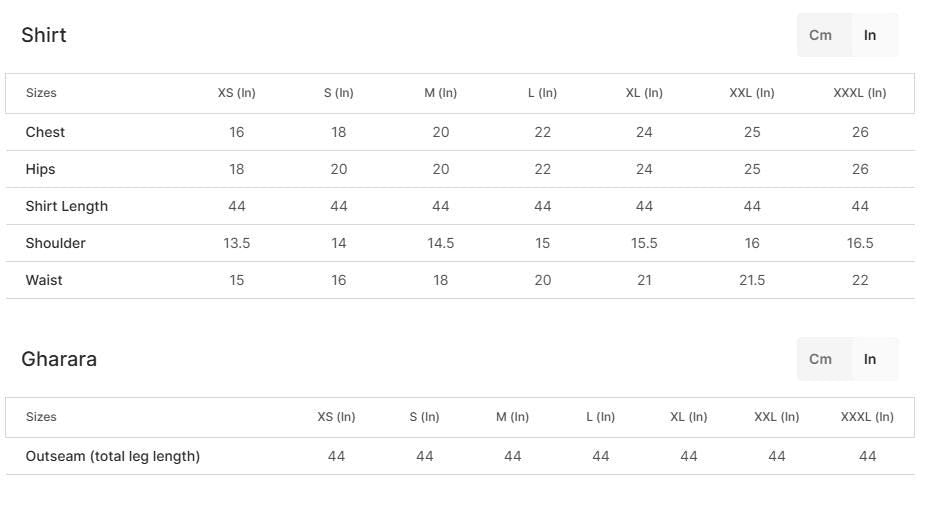
Task: Click the 13.5 Shoulder value for XS
Action: 237,243
